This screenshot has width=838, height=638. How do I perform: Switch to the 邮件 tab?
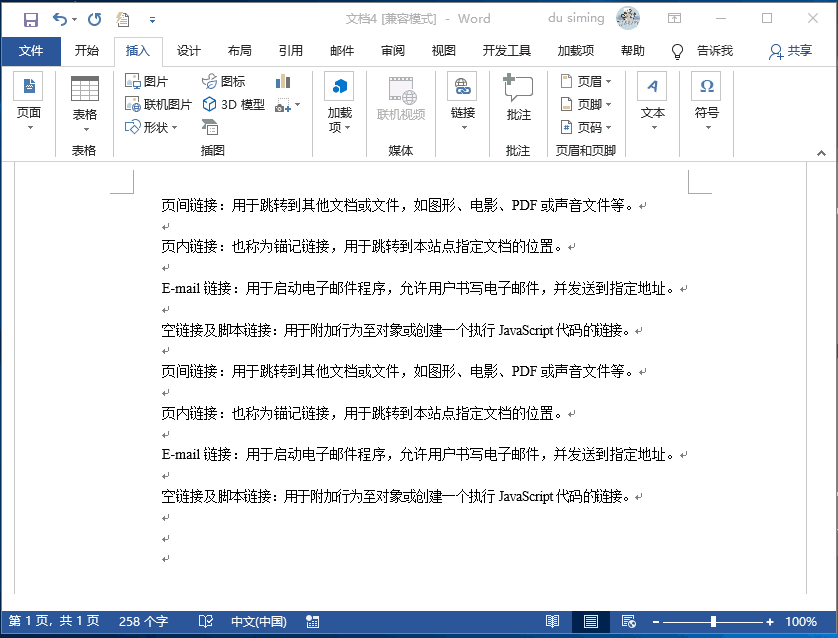[x=342, y=51]
